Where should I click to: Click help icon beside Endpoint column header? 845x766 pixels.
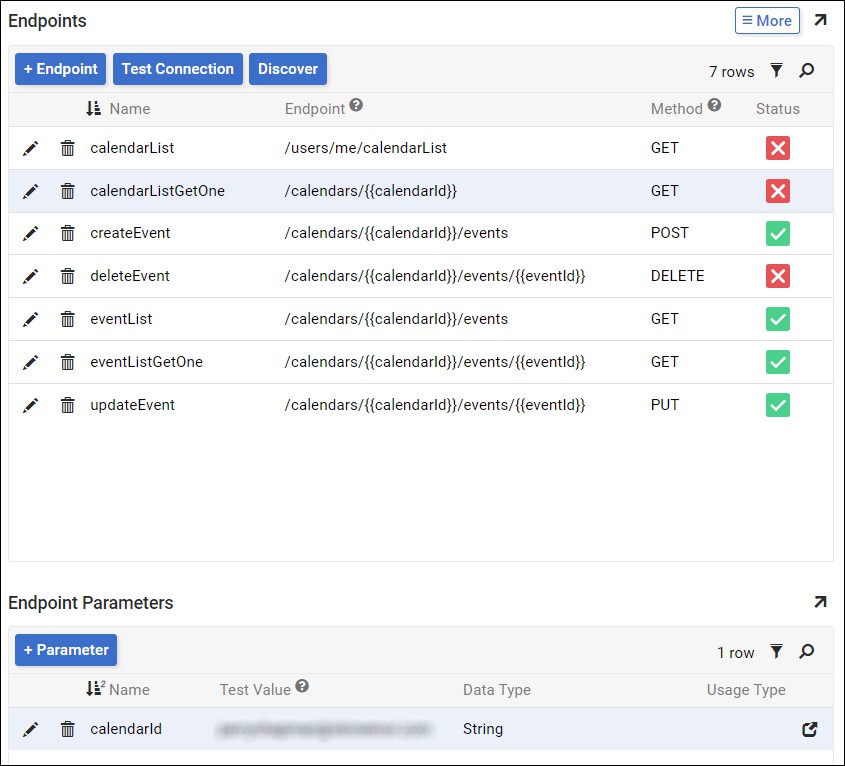[356, 106]
